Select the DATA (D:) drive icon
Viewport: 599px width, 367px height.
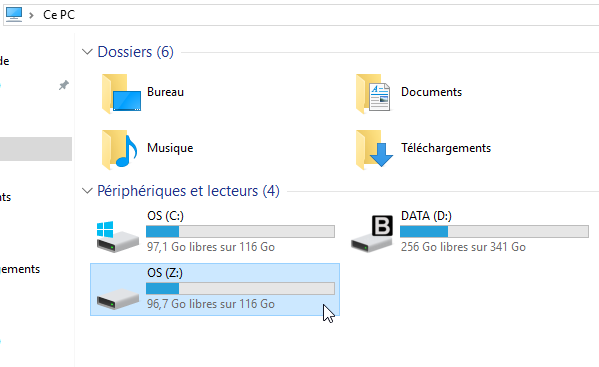coord(372,234)
